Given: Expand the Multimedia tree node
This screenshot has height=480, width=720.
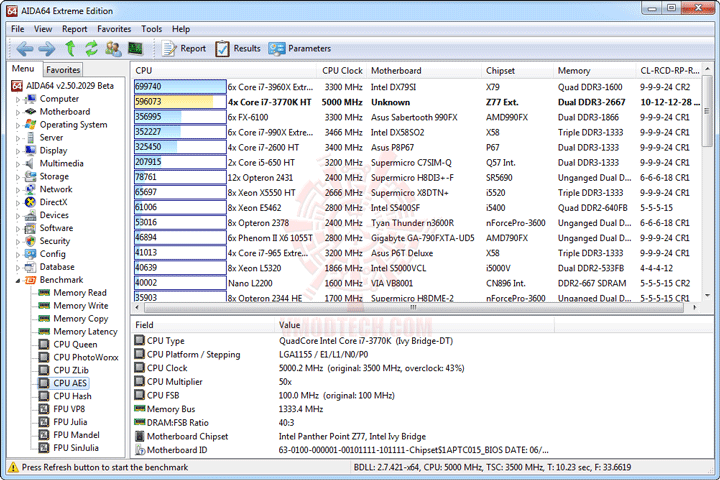Looking at the screenshot, I should click(x=18, y=164).
